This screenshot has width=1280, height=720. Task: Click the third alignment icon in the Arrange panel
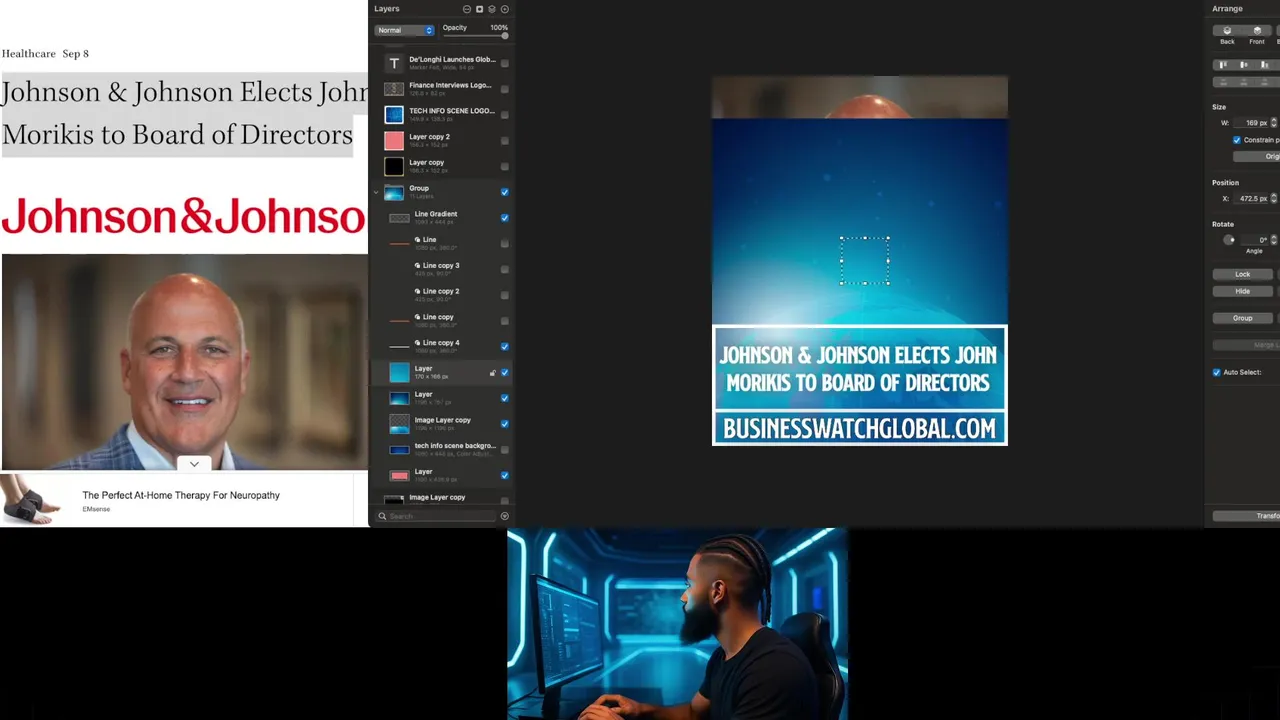click(x=1265, y=65)
